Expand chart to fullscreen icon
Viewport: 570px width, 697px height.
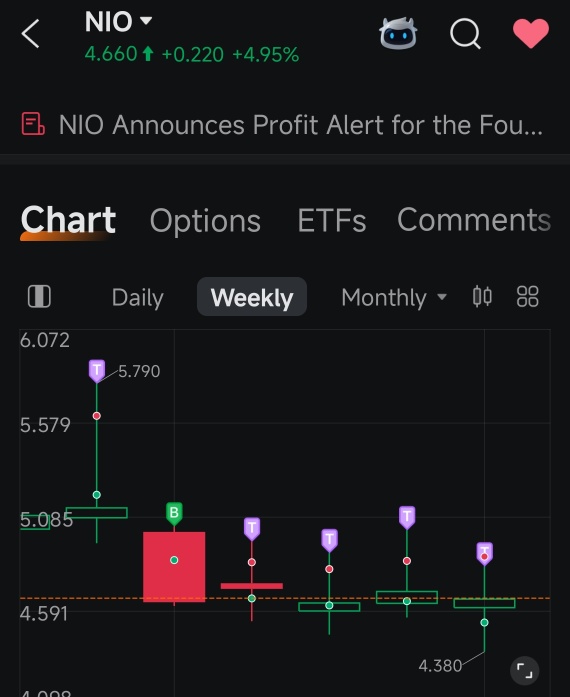click(x=525, y=670)
